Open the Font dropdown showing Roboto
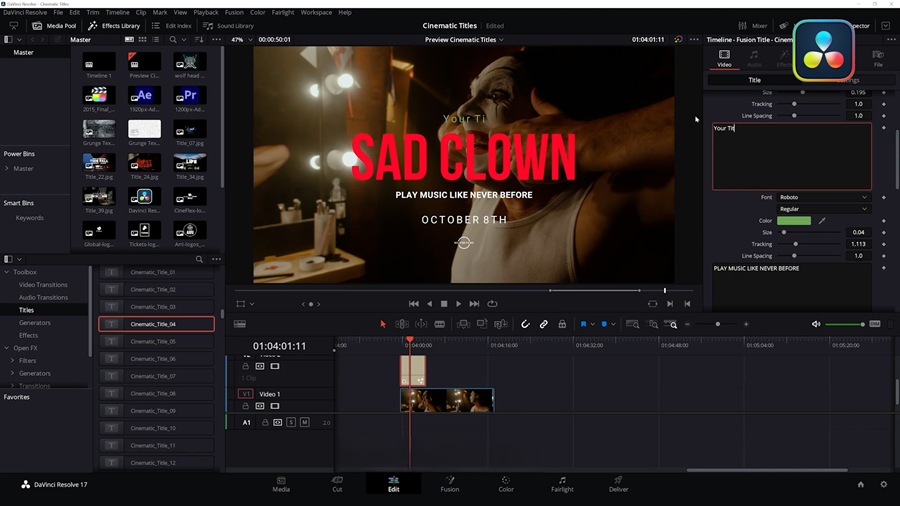The width and height of the screenshot is (900, 506). click(823, 198)
